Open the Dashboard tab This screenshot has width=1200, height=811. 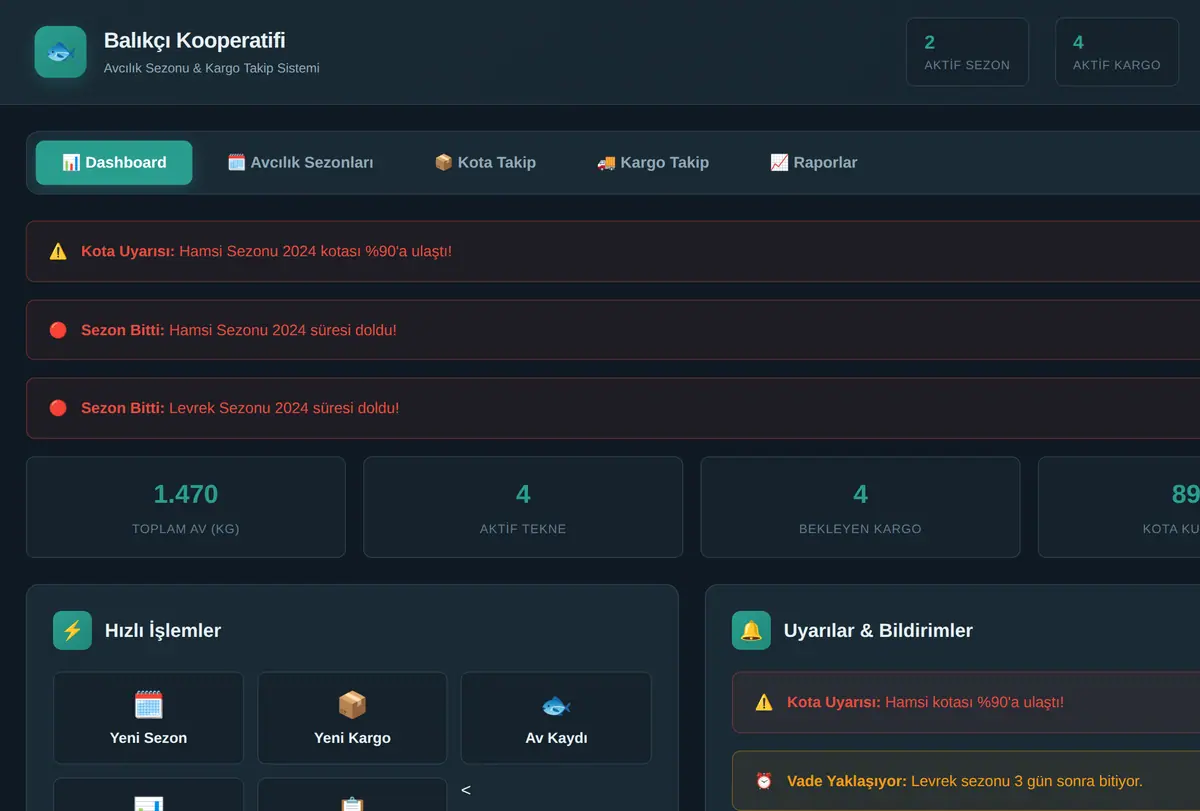[x=114, y=163]
